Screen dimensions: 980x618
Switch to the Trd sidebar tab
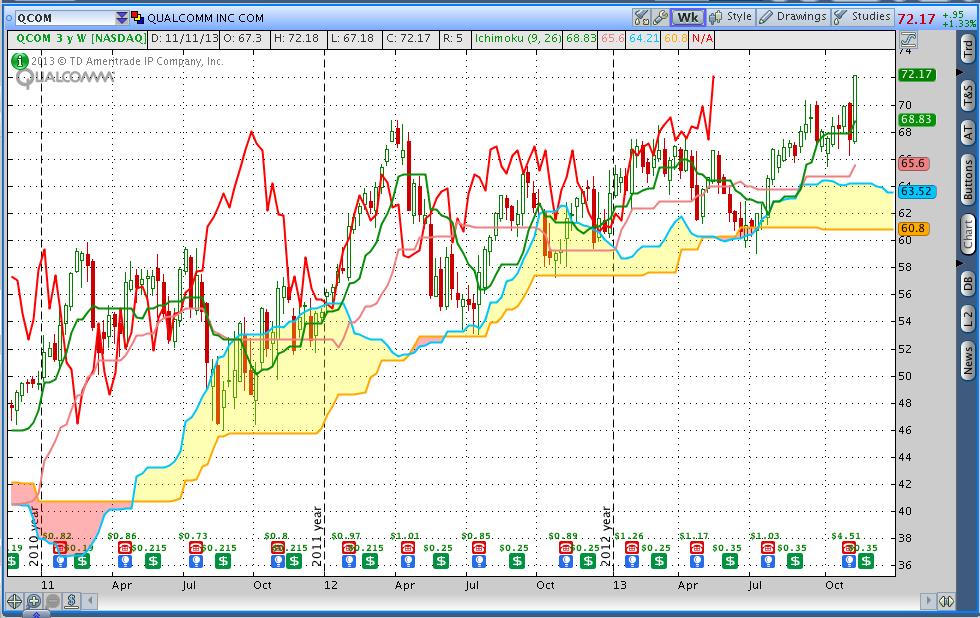[968, 49]
